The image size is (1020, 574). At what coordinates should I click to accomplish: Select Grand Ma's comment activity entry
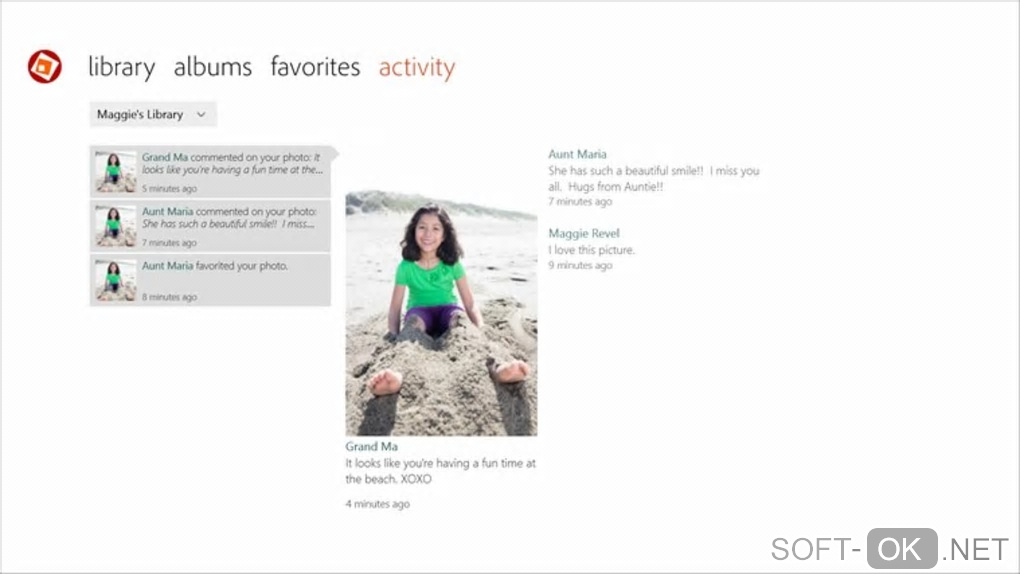210,172
